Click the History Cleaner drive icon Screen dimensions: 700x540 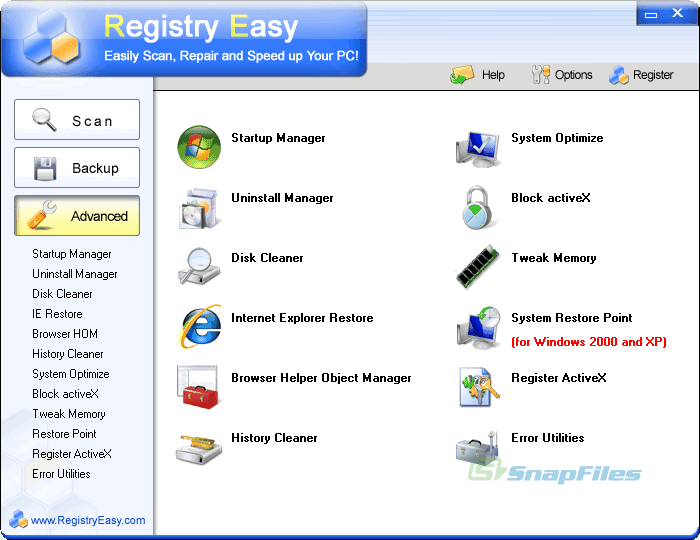199,449
